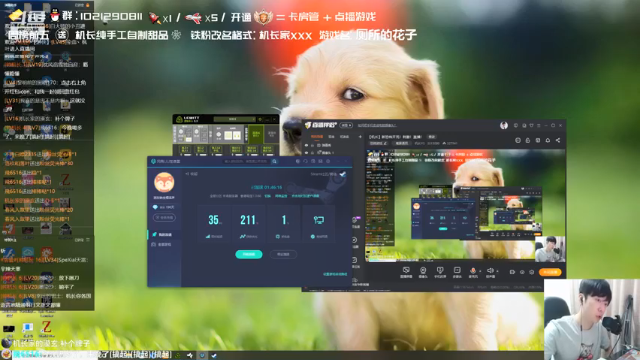Viewport: 640px width, 360px height.
Task: Click the 211 stat card
Action: (249, 224)
